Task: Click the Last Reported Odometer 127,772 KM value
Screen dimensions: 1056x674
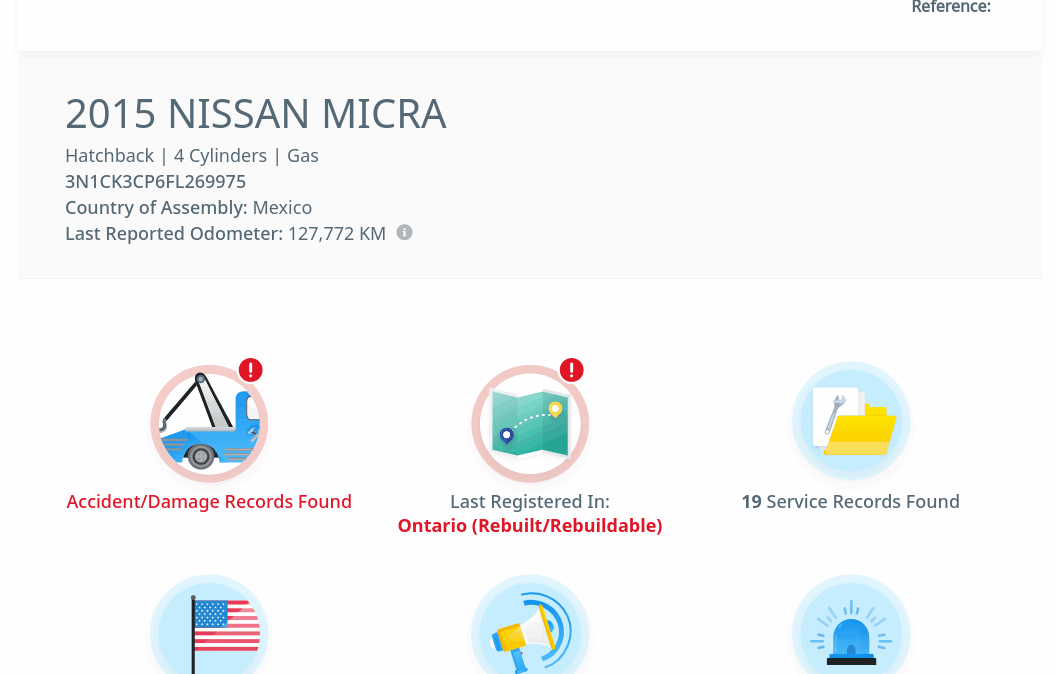Action: 337,234
